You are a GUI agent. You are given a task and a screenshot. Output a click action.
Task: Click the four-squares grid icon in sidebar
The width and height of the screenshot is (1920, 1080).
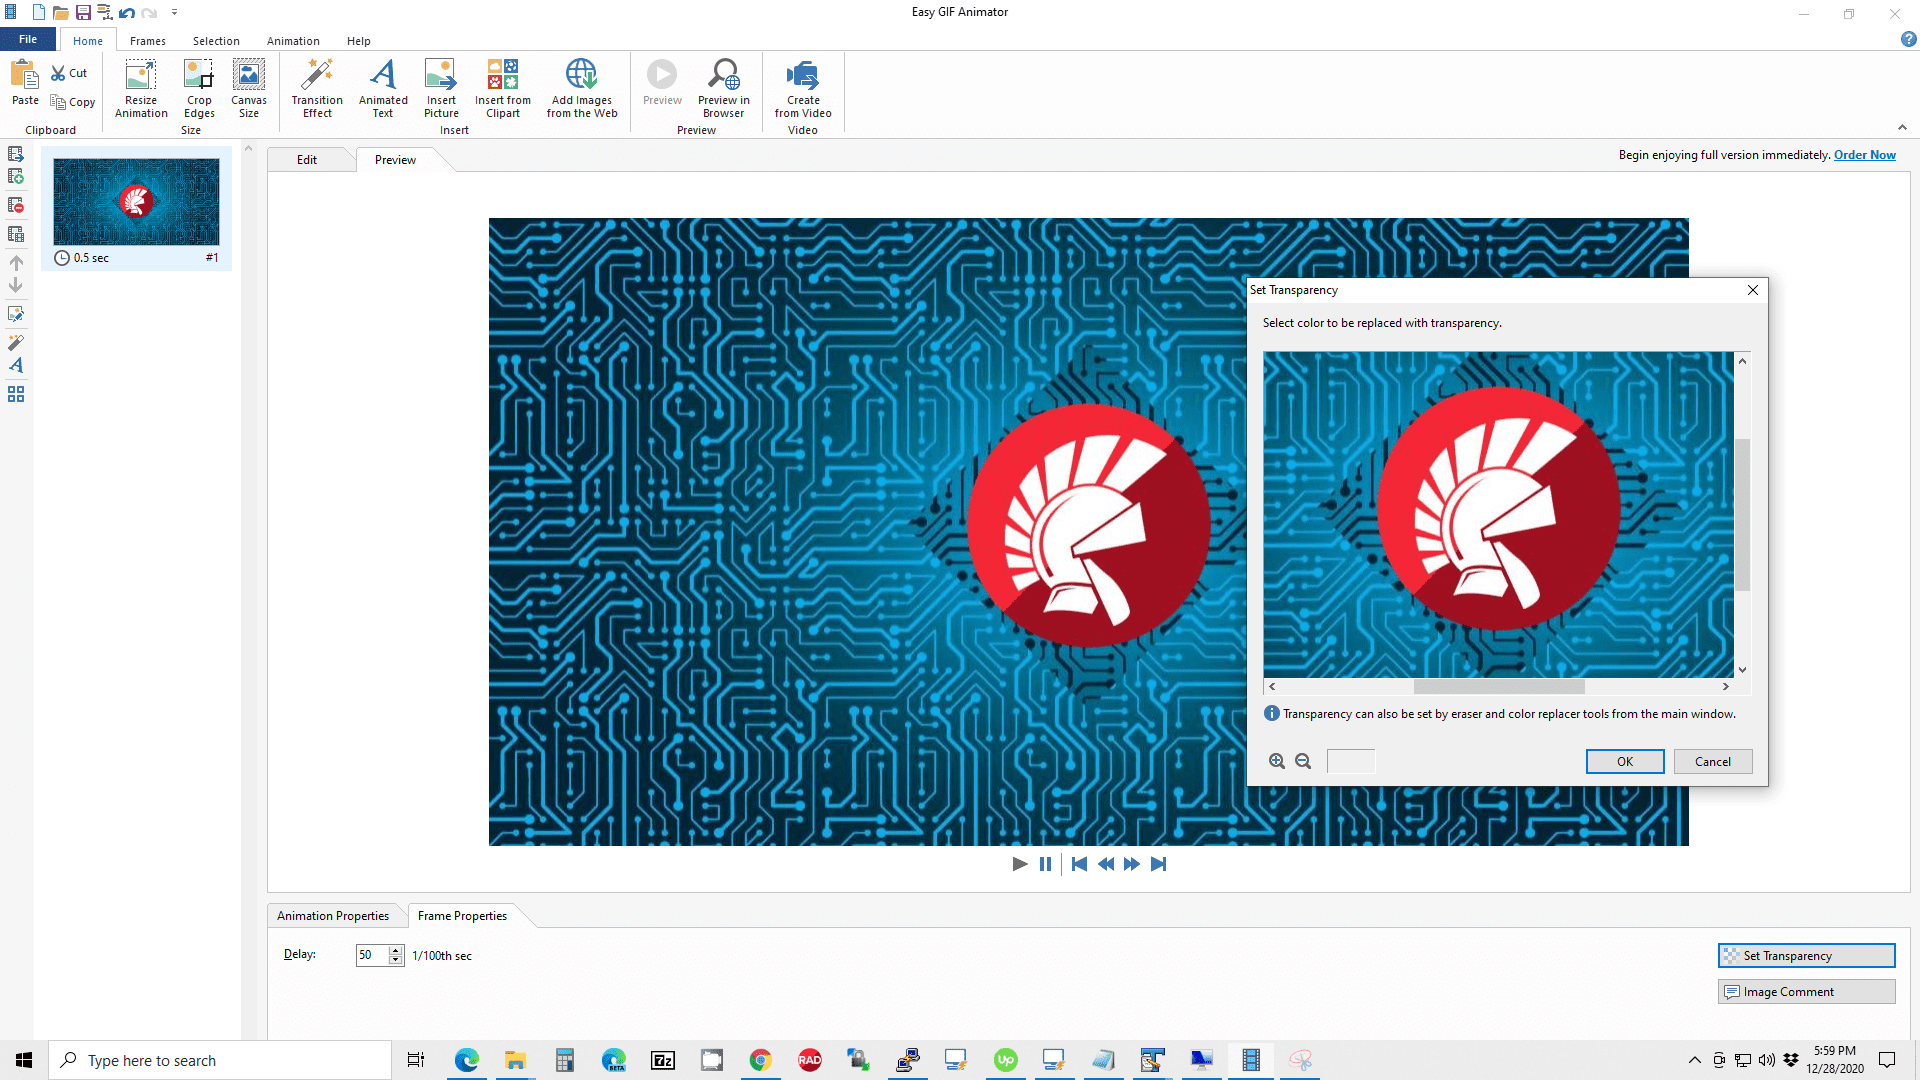(x=16, y=394)
